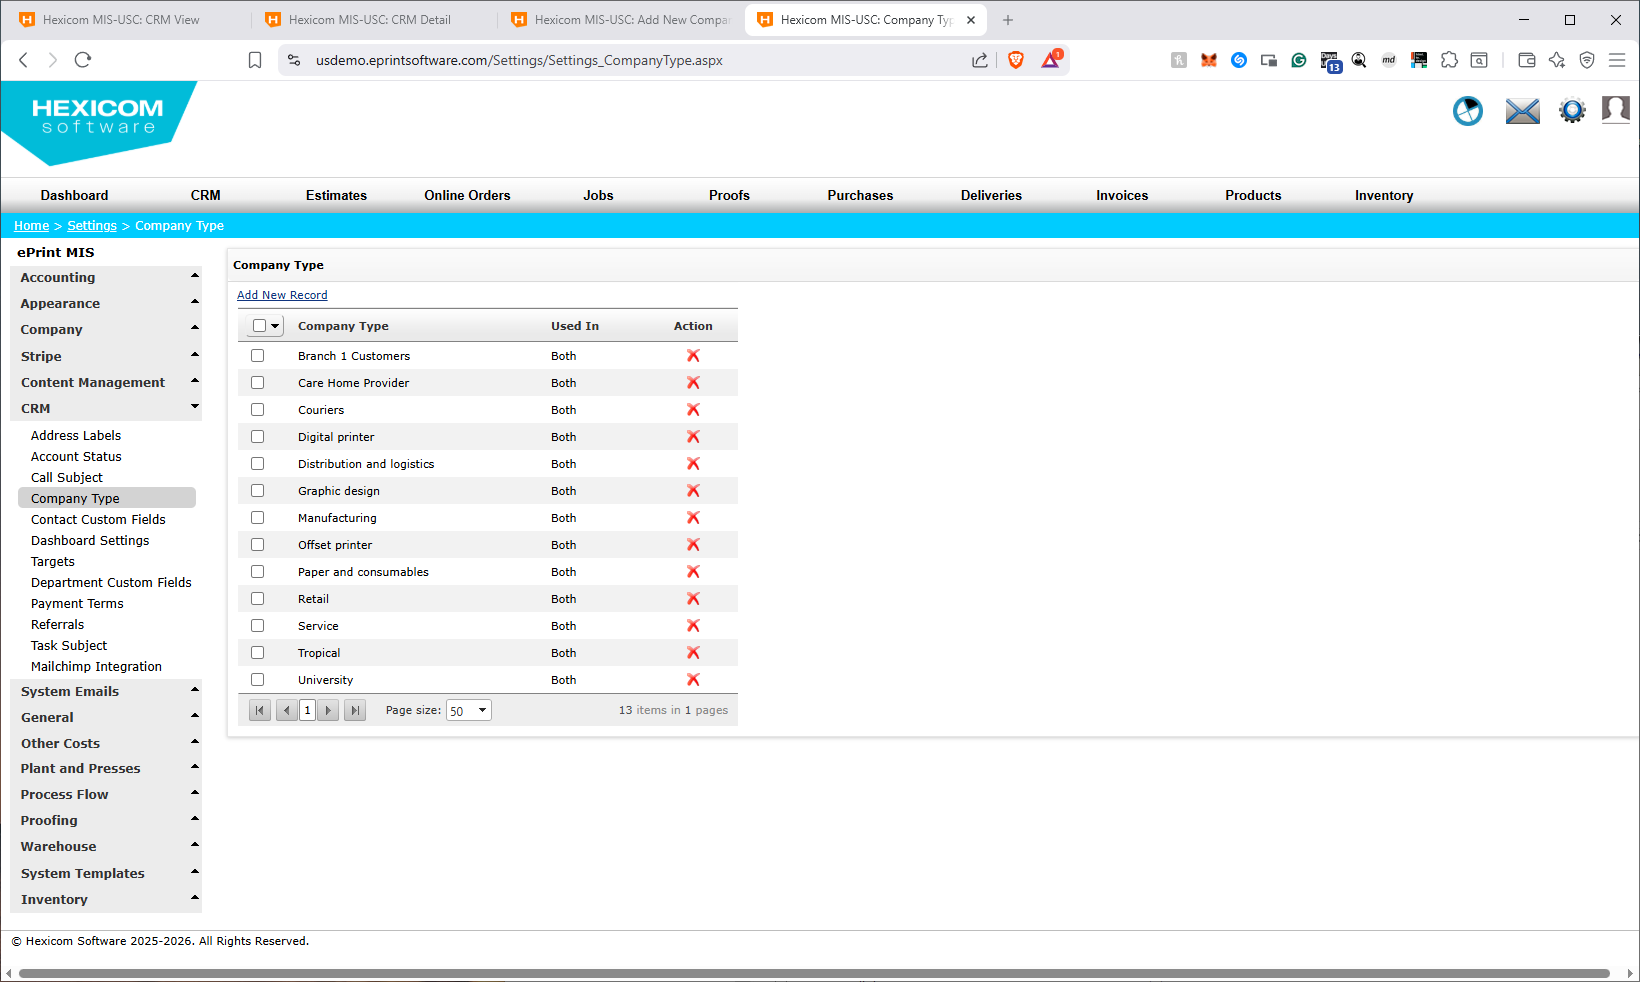Image resolution: width=1640 pixels, height=982 pixels.
Task: Open the Page size dropdown
Action: click(468, 710)
